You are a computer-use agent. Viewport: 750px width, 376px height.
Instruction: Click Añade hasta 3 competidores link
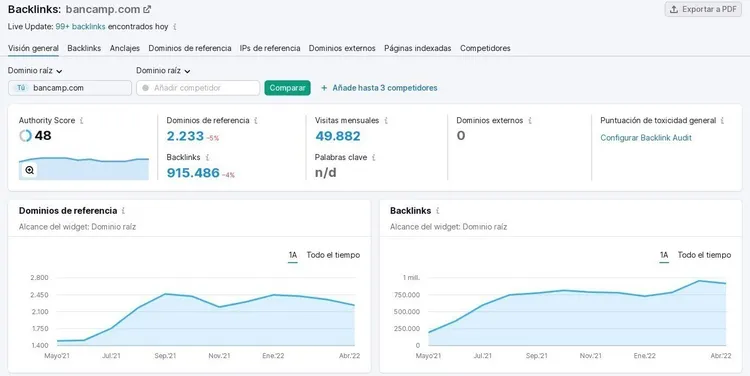click(385, 88)
